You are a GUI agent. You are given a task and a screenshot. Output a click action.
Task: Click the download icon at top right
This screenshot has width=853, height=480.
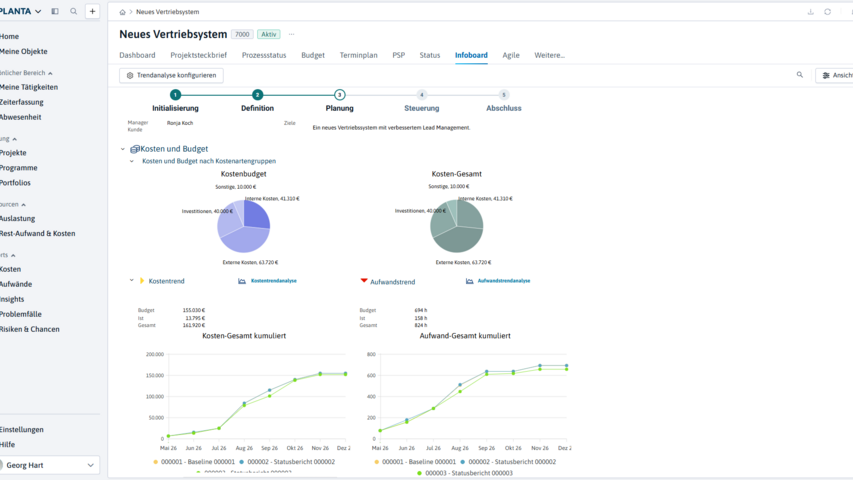(811, 12)
